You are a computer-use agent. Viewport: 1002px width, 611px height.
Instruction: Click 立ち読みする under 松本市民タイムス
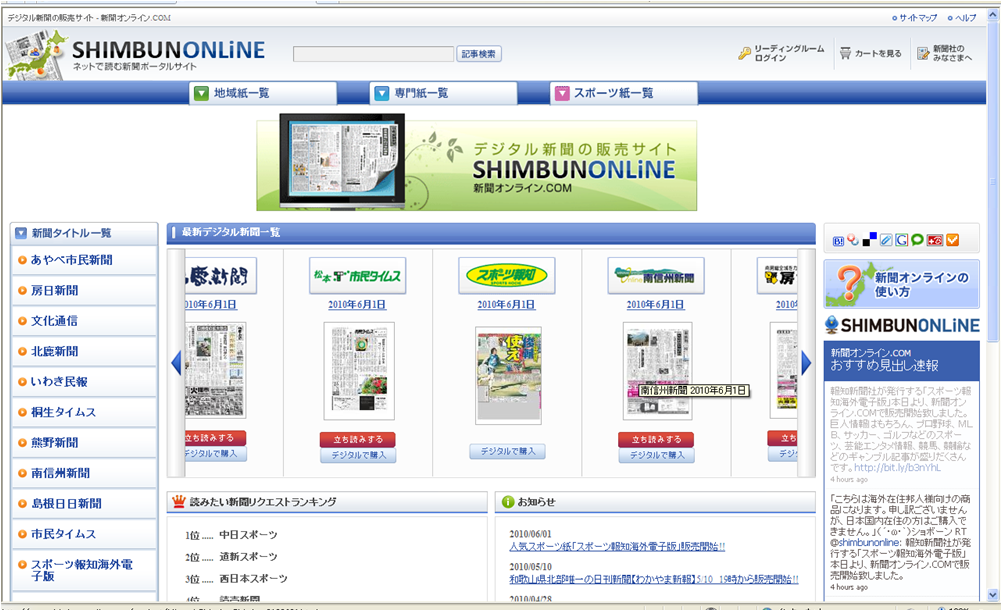[x=358, y=439]
